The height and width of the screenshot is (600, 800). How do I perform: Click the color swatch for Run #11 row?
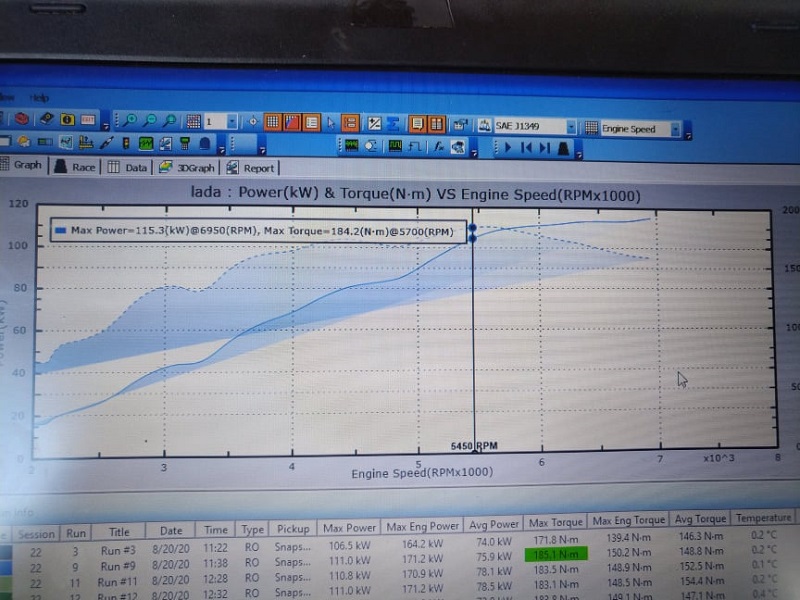coord(6,583)
